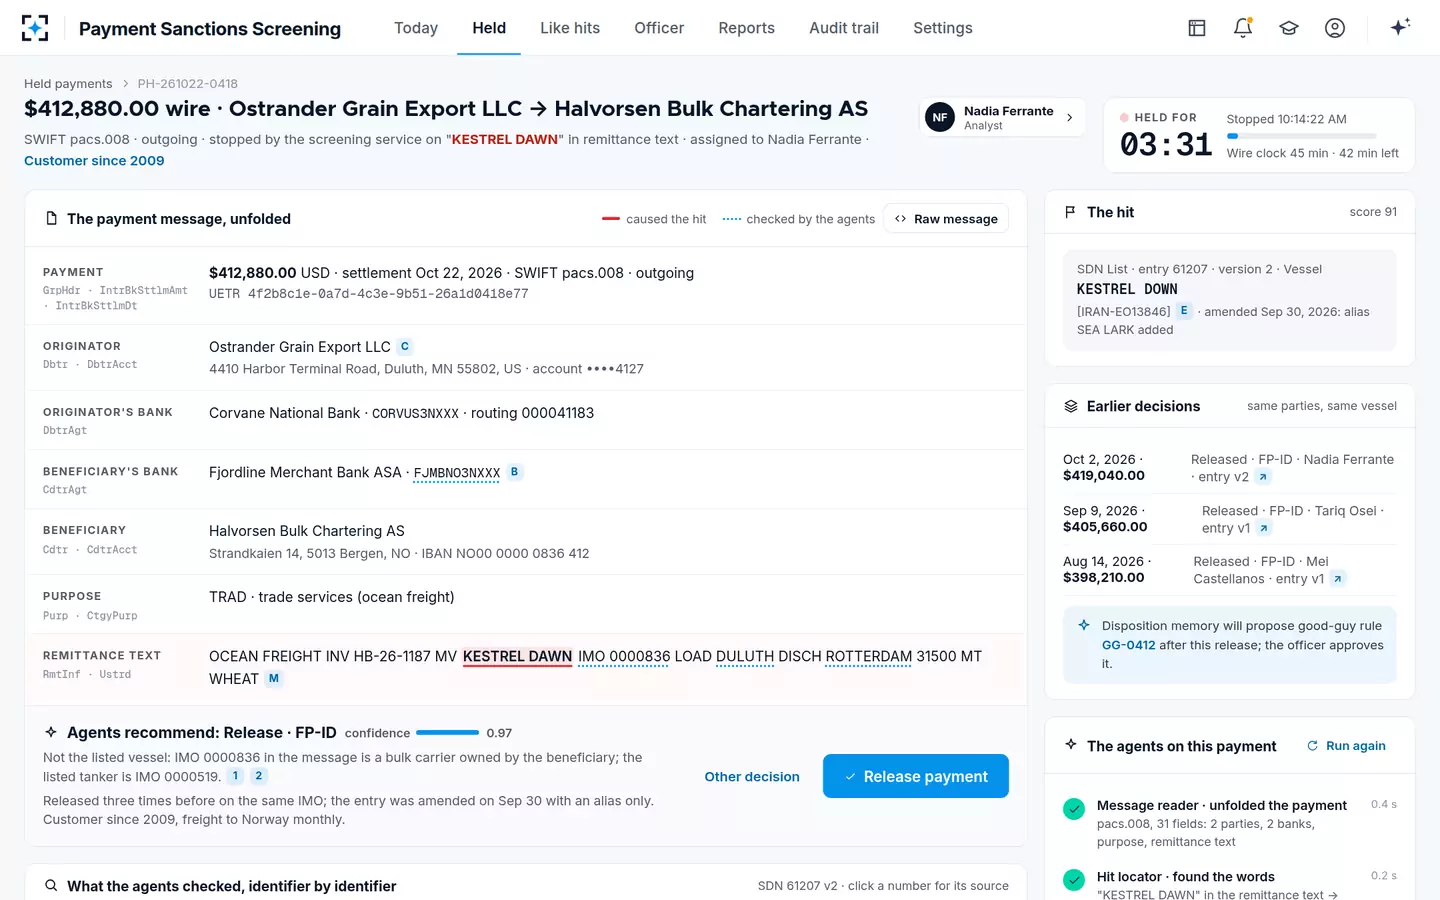The width and height of the screenshot is (1440, 900).
Task: Click the E badge next to IRAN-EO13846
Action: [x=1184, y=311]
